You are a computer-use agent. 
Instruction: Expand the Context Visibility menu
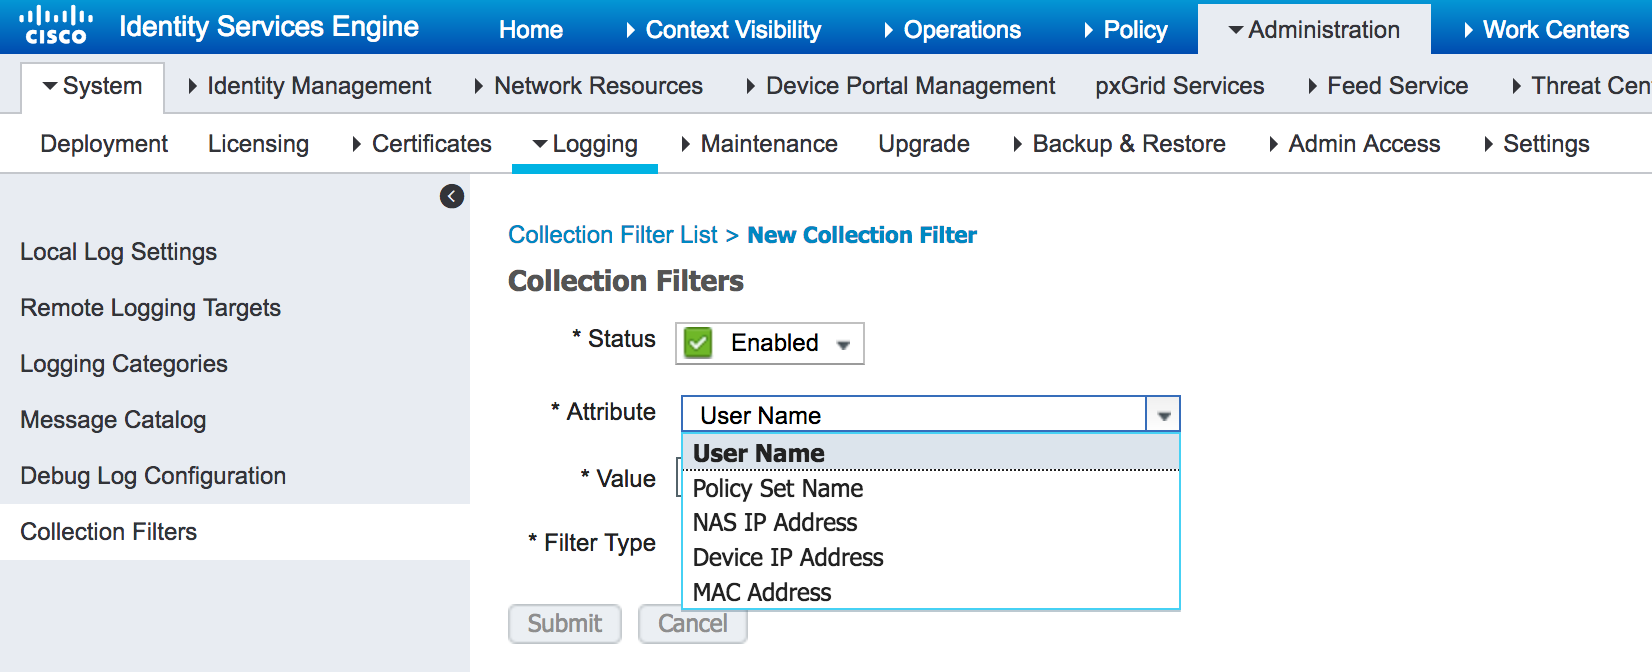pos(732,30)
